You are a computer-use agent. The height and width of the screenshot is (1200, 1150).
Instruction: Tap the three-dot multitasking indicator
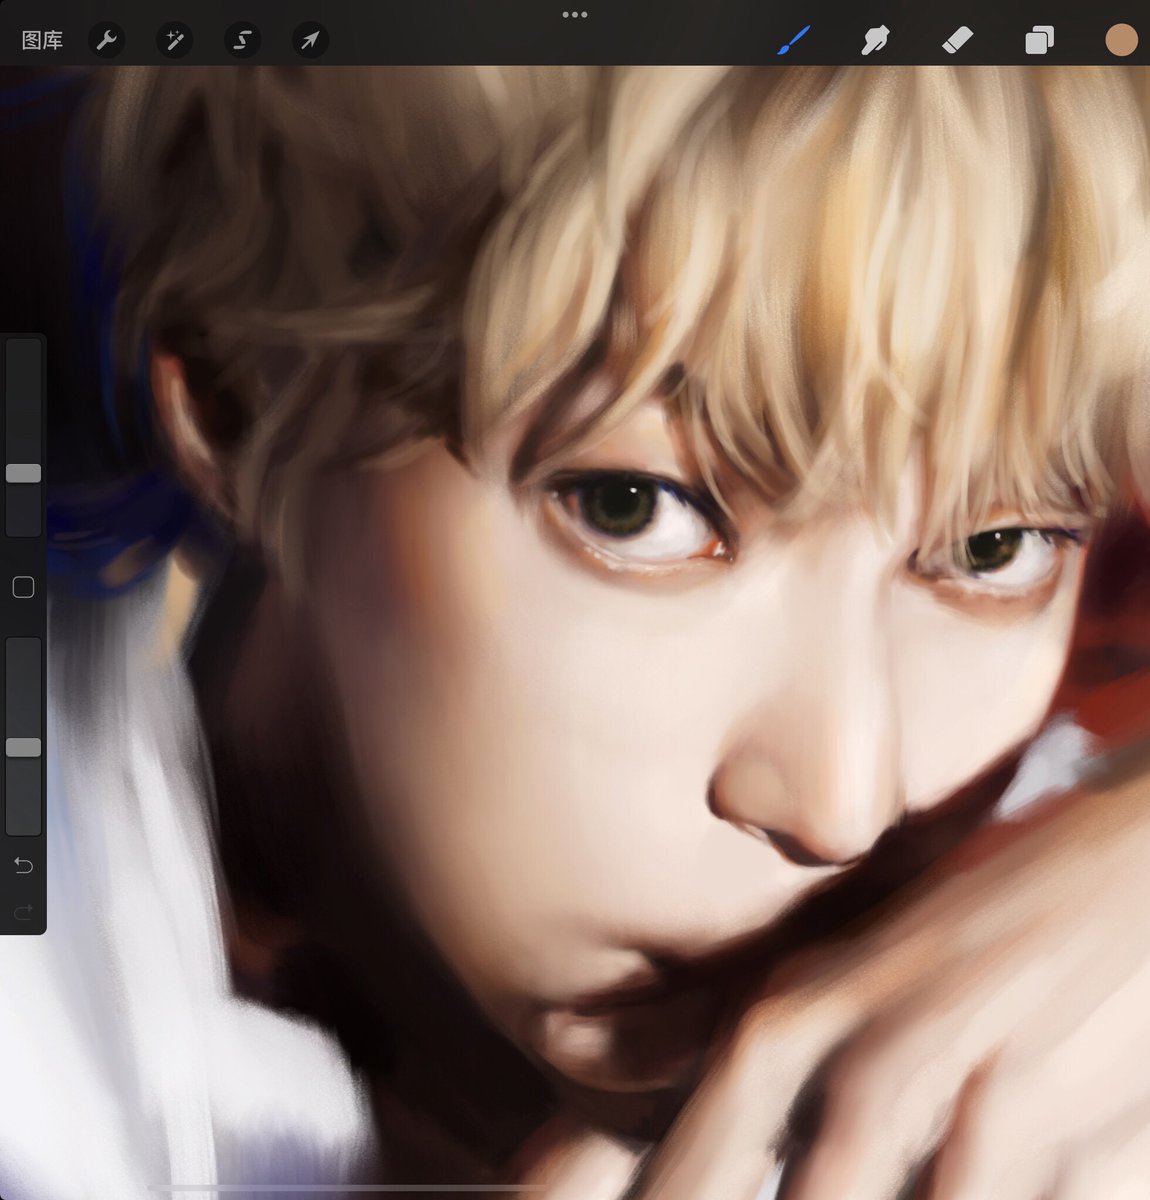pos(575,15)
